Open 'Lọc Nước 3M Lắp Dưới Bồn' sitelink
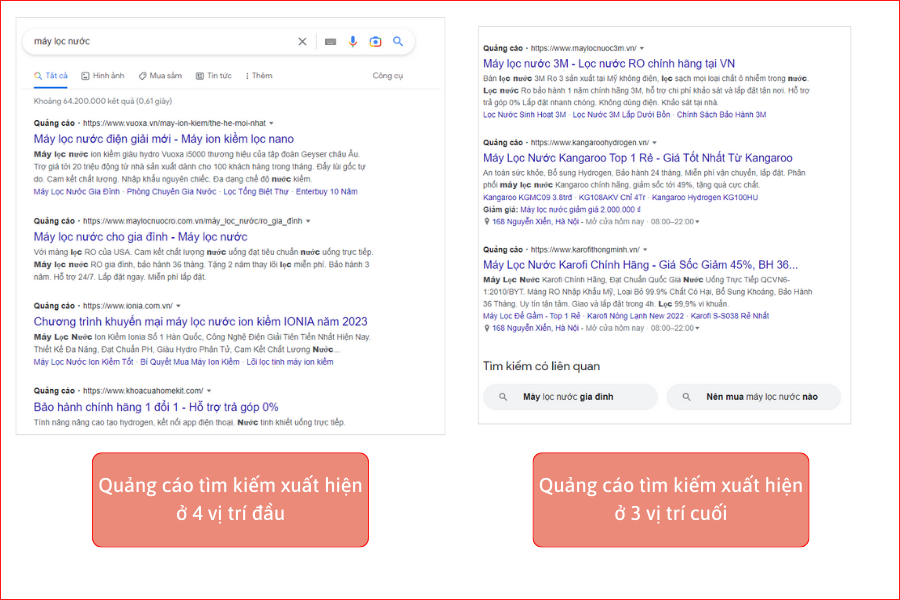 (621, 115)
